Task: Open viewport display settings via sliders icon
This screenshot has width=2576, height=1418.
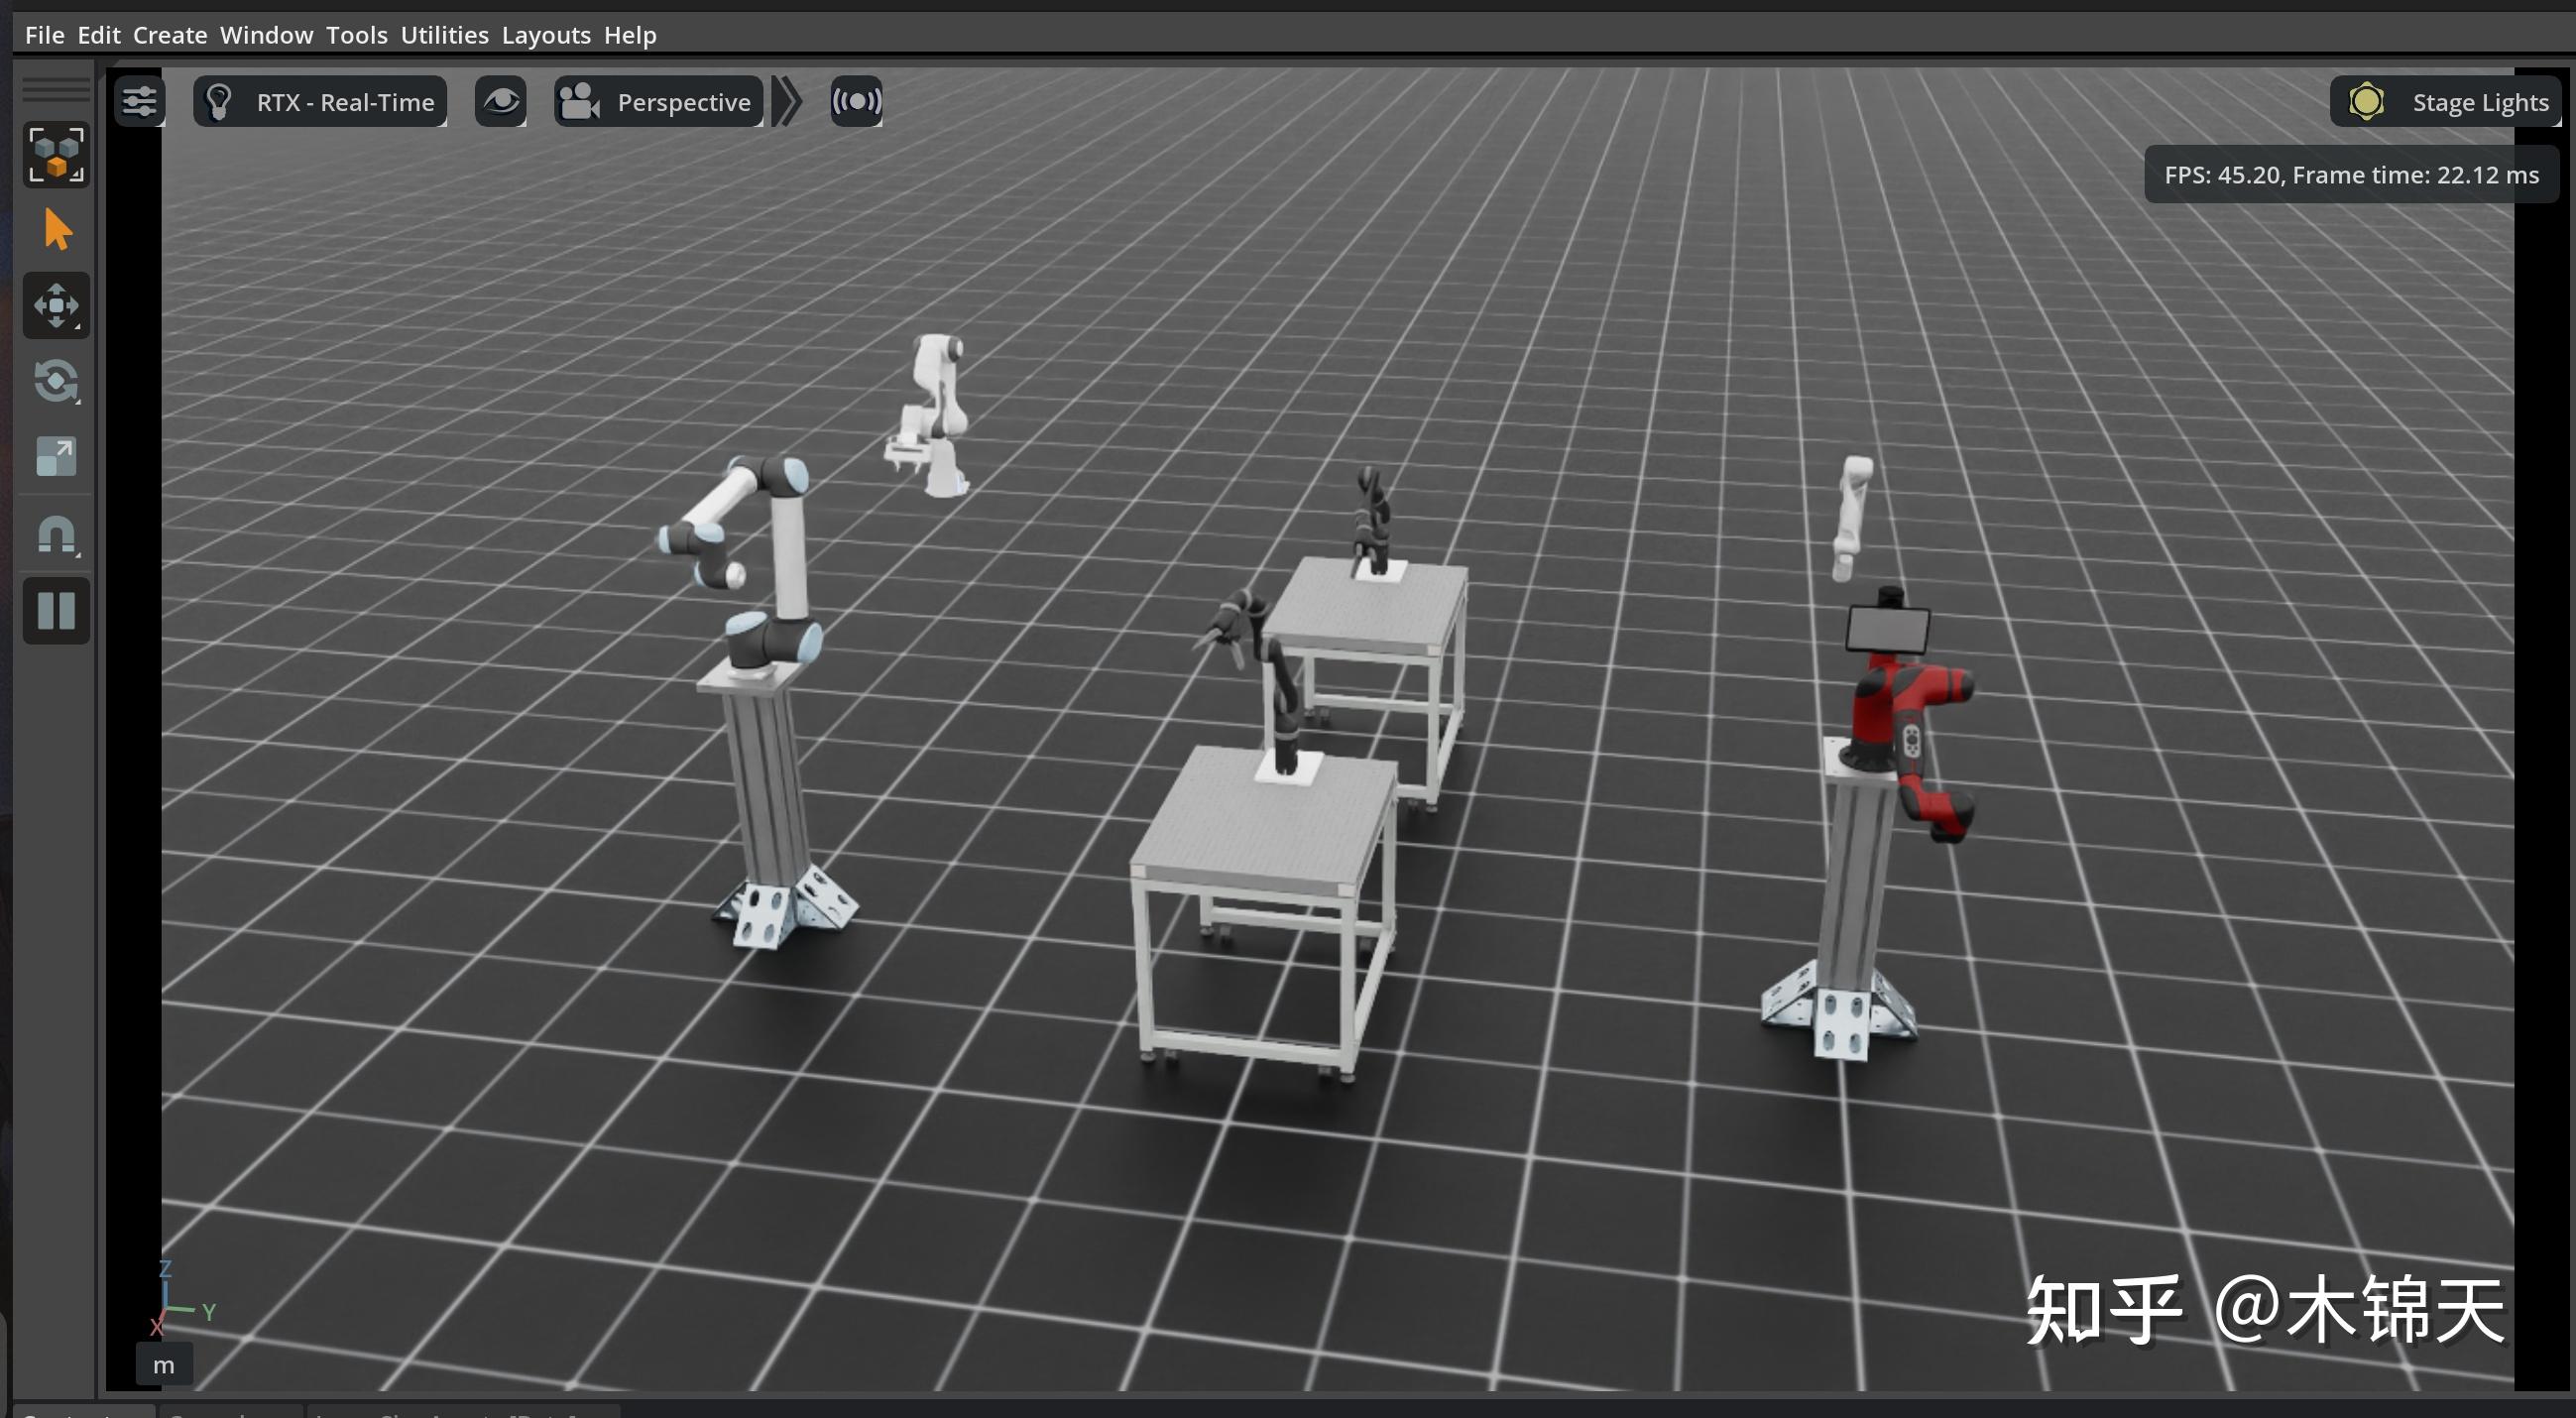Action: pyautogui.click(x=140, y=100)
